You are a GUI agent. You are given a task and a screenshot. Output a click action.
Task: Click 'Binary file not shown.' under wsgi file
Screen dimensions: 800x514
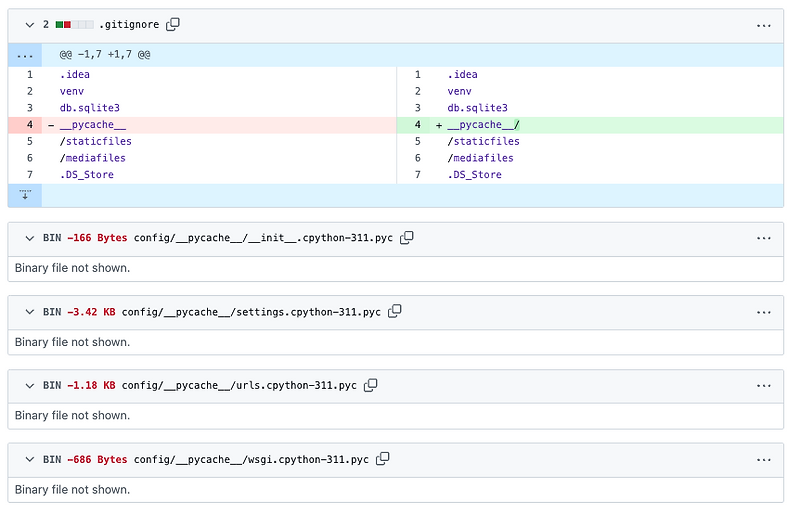tap(72, 489)
